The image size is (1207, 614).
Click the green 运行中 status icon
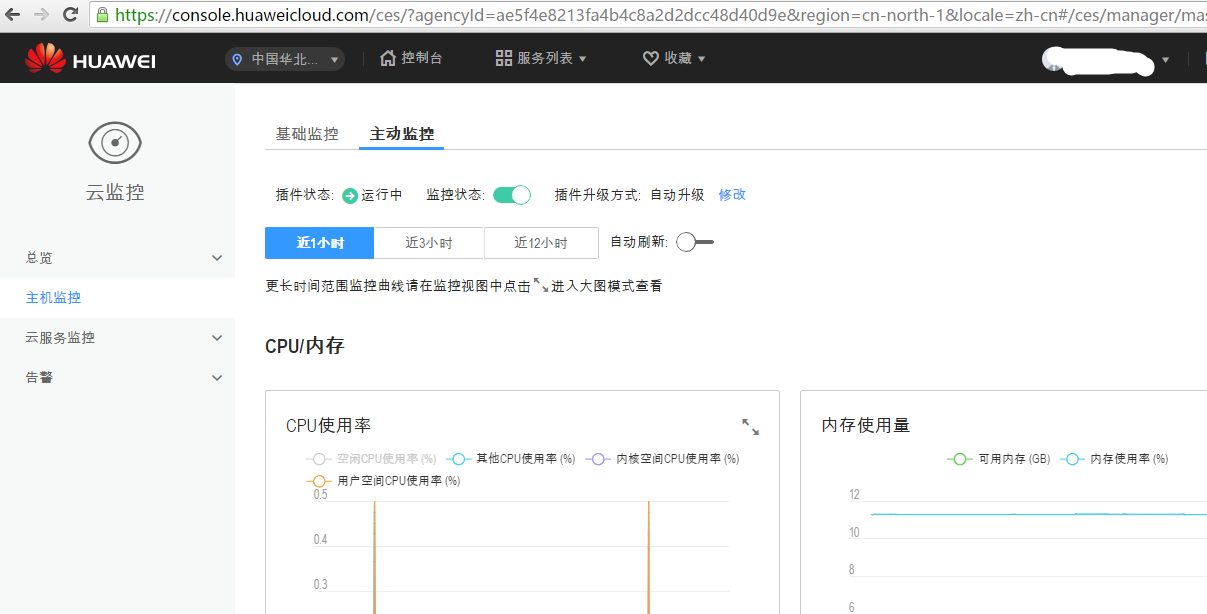tap(350, 196)
